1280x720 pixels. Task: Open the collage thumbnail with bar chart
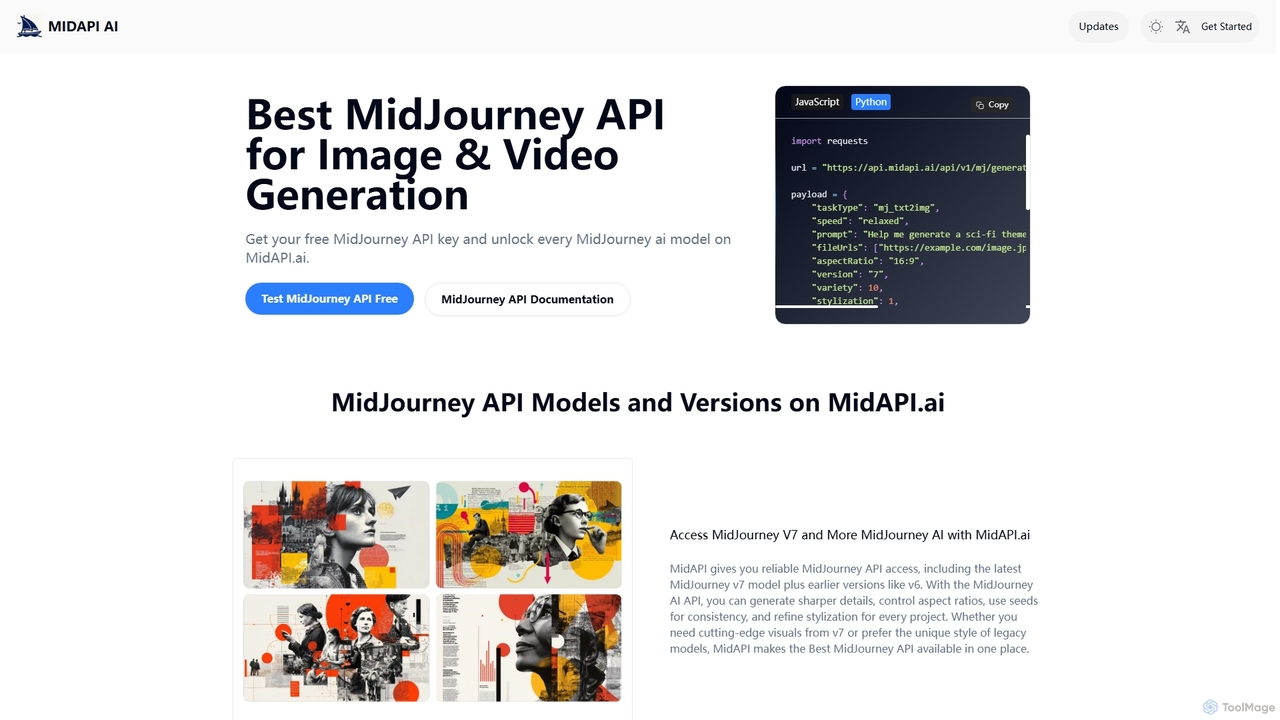tap(528, 648)
